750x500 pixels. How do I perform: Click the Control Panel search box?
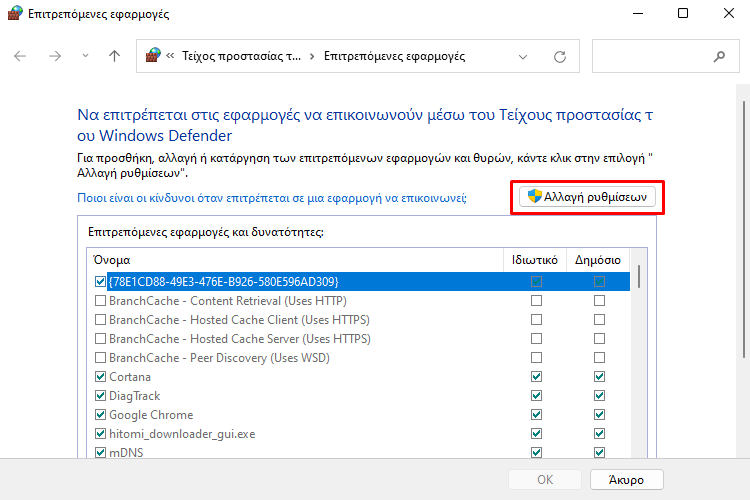click(665, 56)
